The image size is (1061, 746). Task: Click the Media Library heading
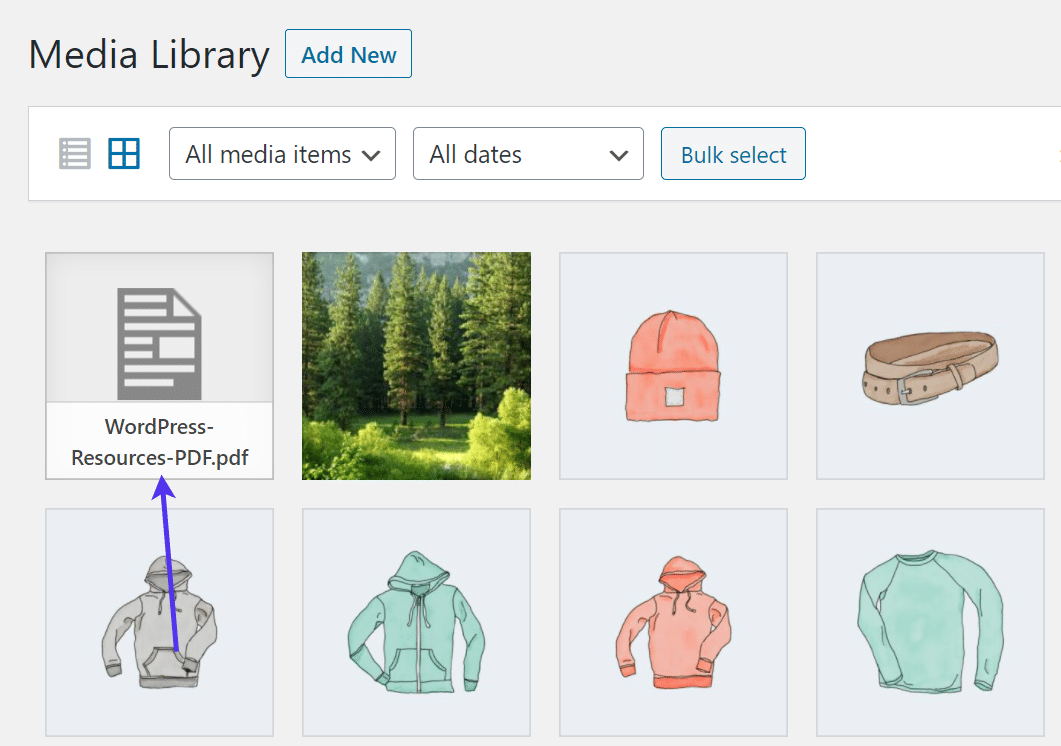148,54
